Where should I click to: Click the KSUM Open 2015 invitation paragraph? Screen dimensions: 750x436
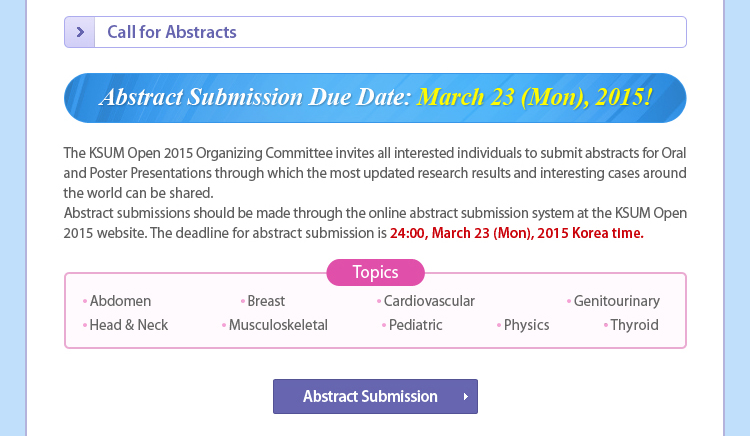(375, 173)
